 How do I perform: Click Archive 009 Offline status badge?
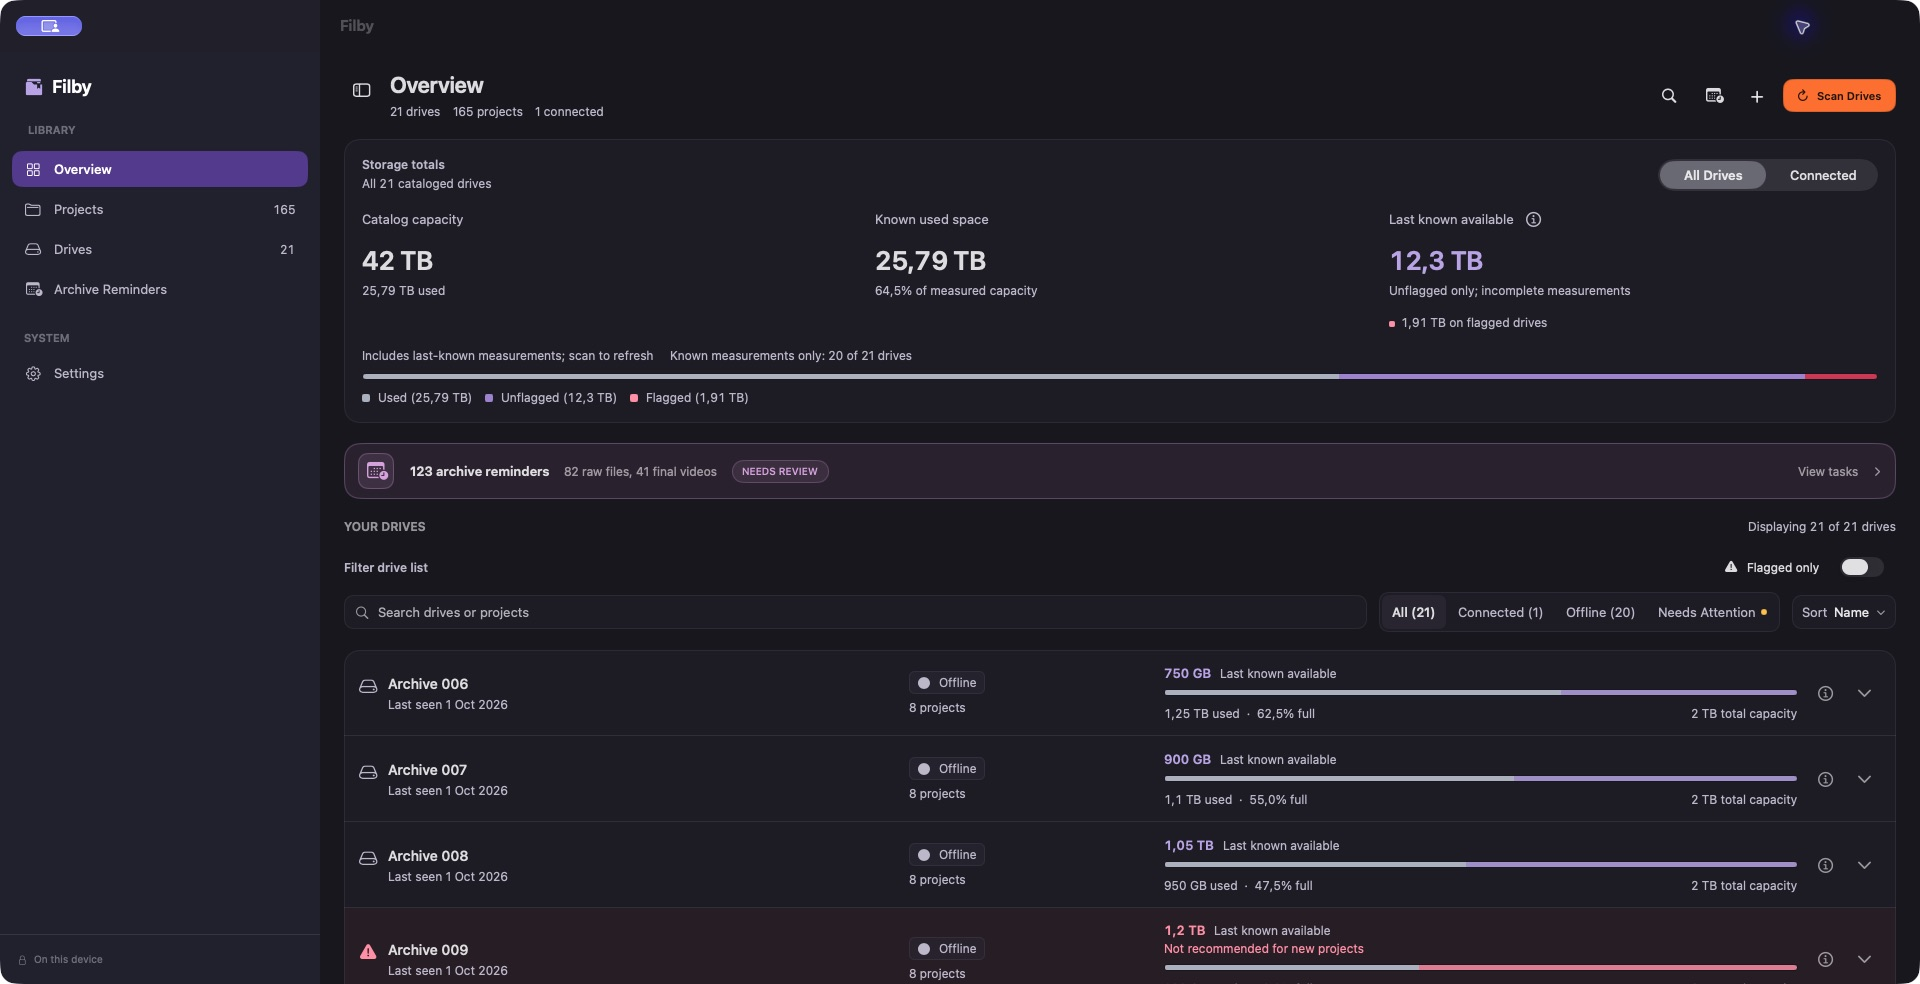tap(946, 949)
